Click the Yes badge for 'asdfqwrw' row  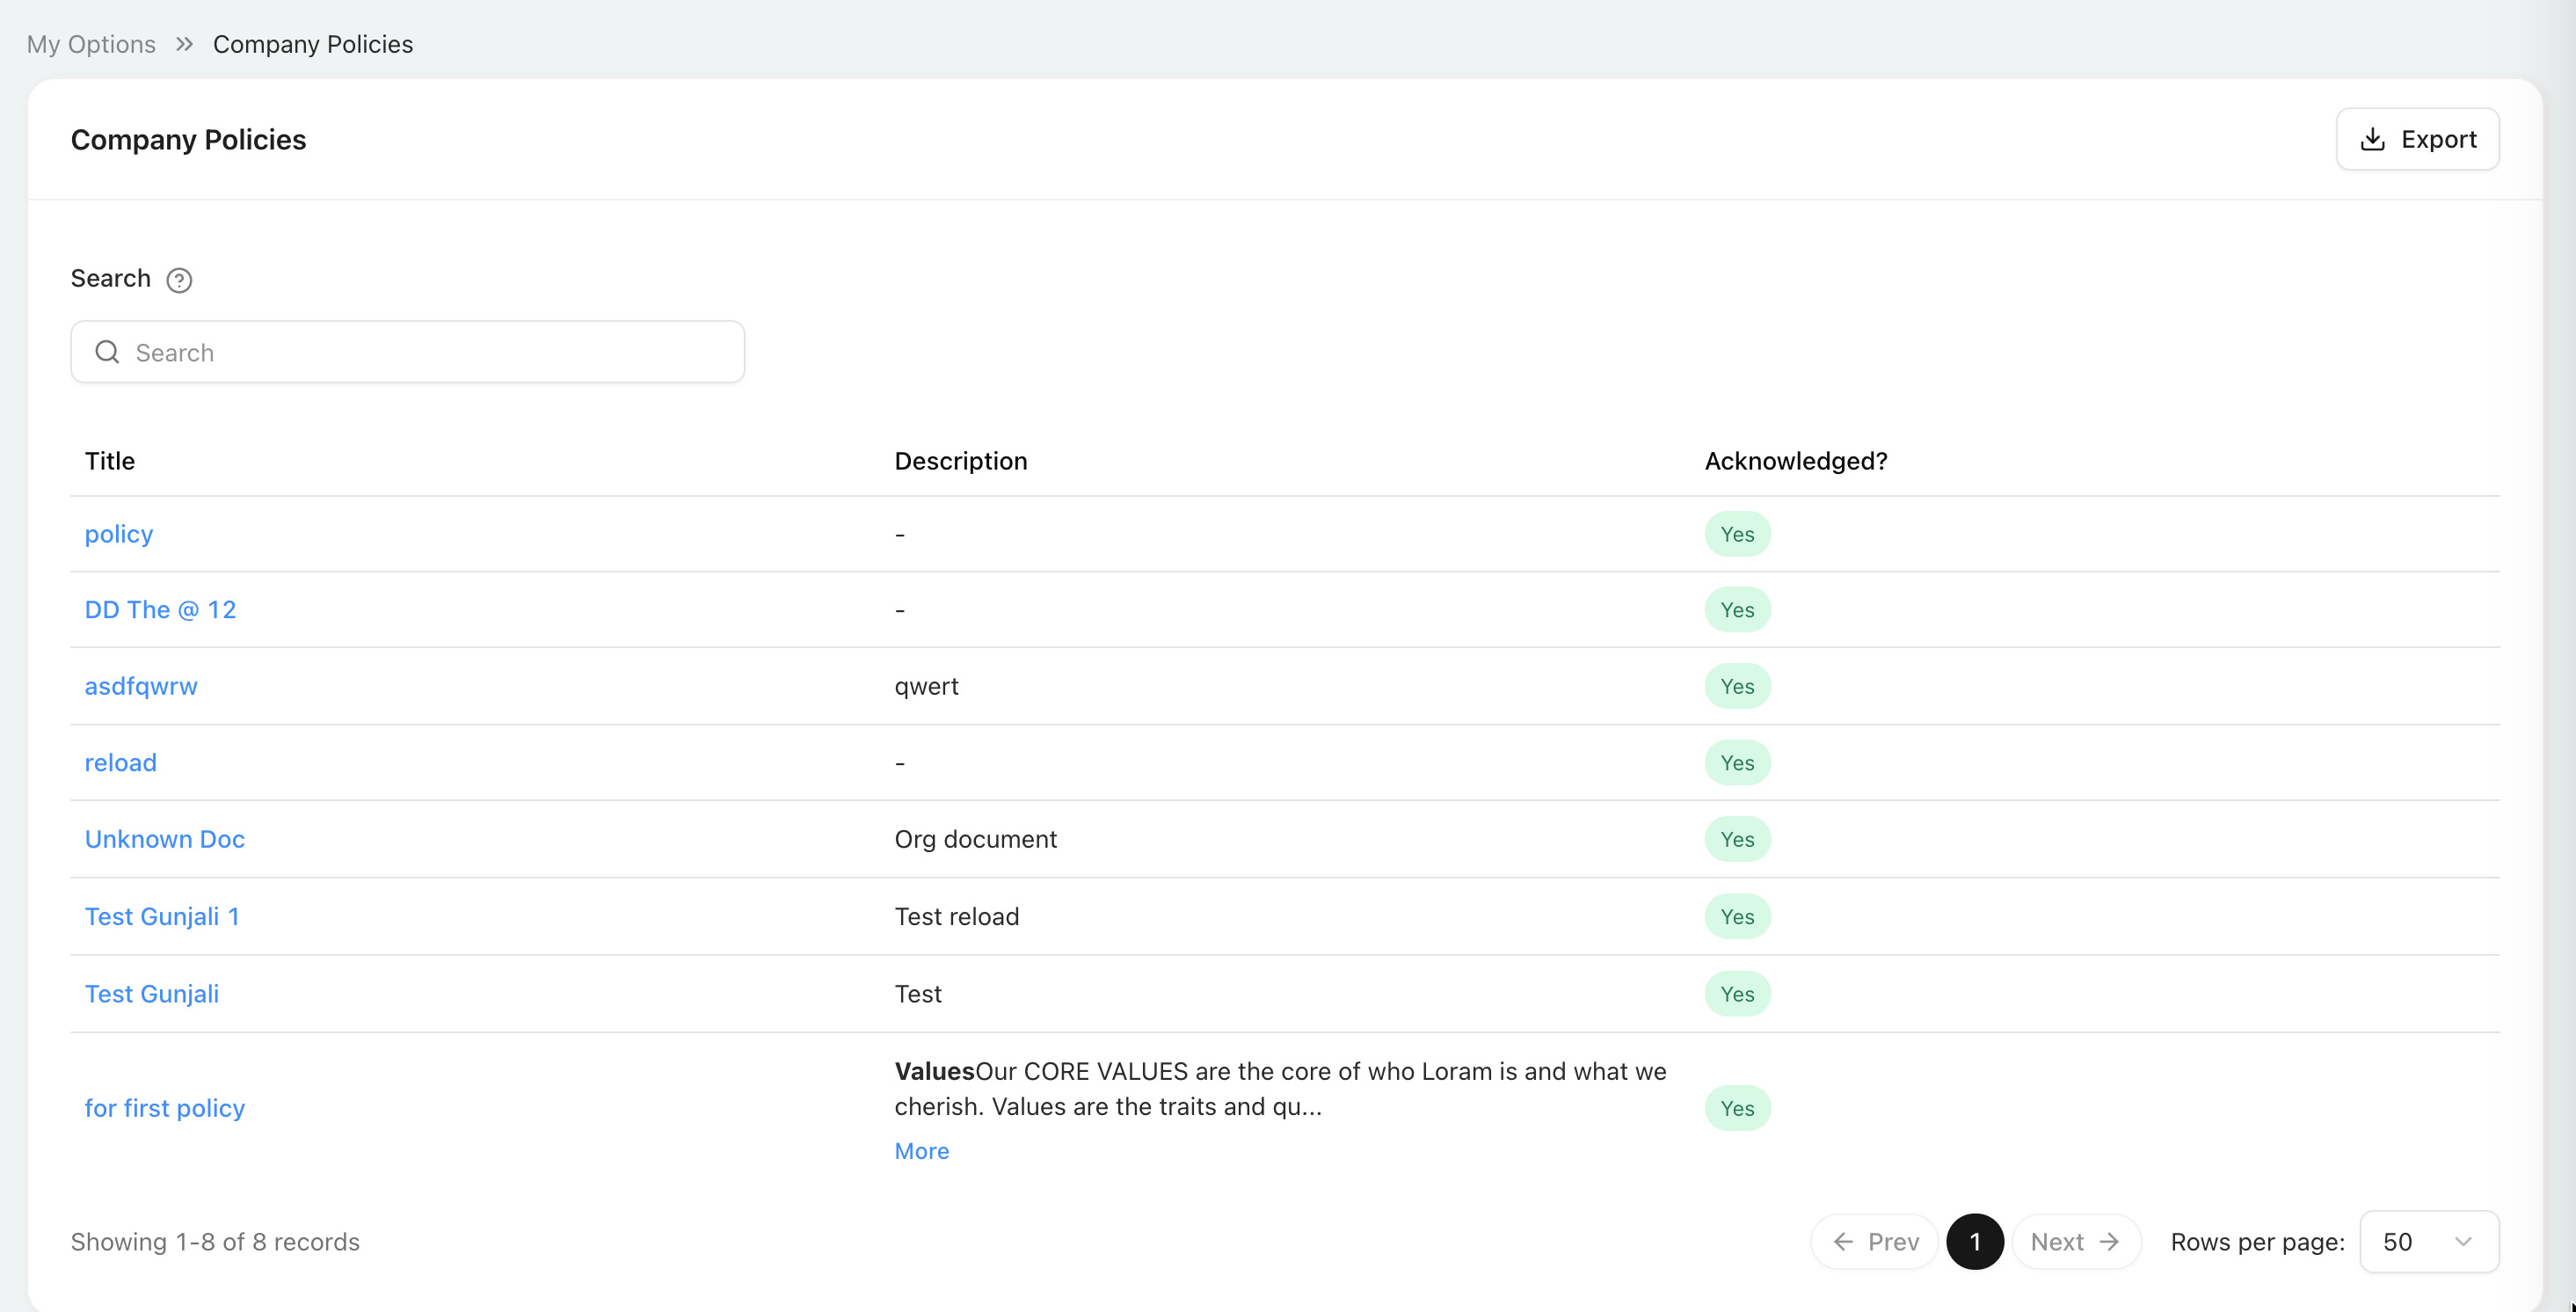click(x=1738, y=686)
